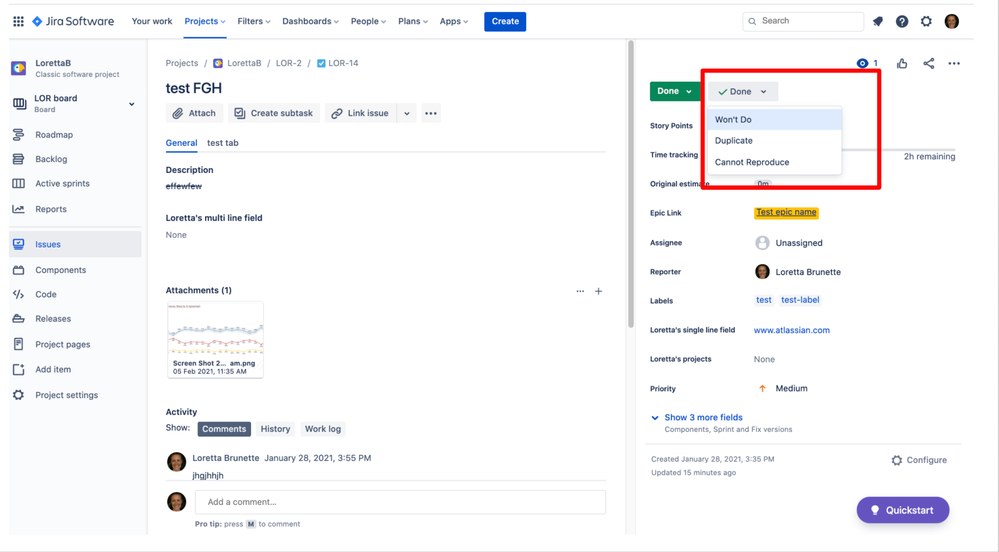
Task: Open the three-dot menu beside Link issue
Action: click(x=431, y=113)
